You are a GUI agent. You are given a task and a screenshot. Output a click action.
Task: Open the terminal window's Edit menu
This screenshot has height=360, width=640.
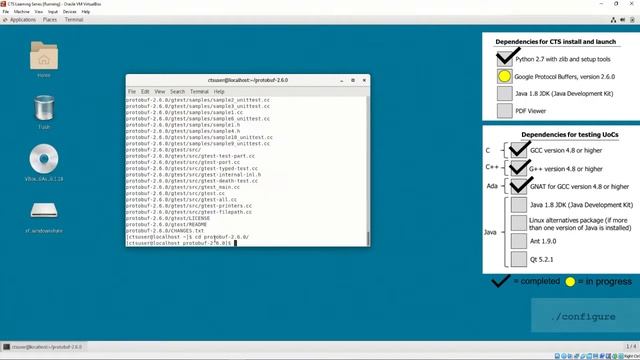coord(145,92)
